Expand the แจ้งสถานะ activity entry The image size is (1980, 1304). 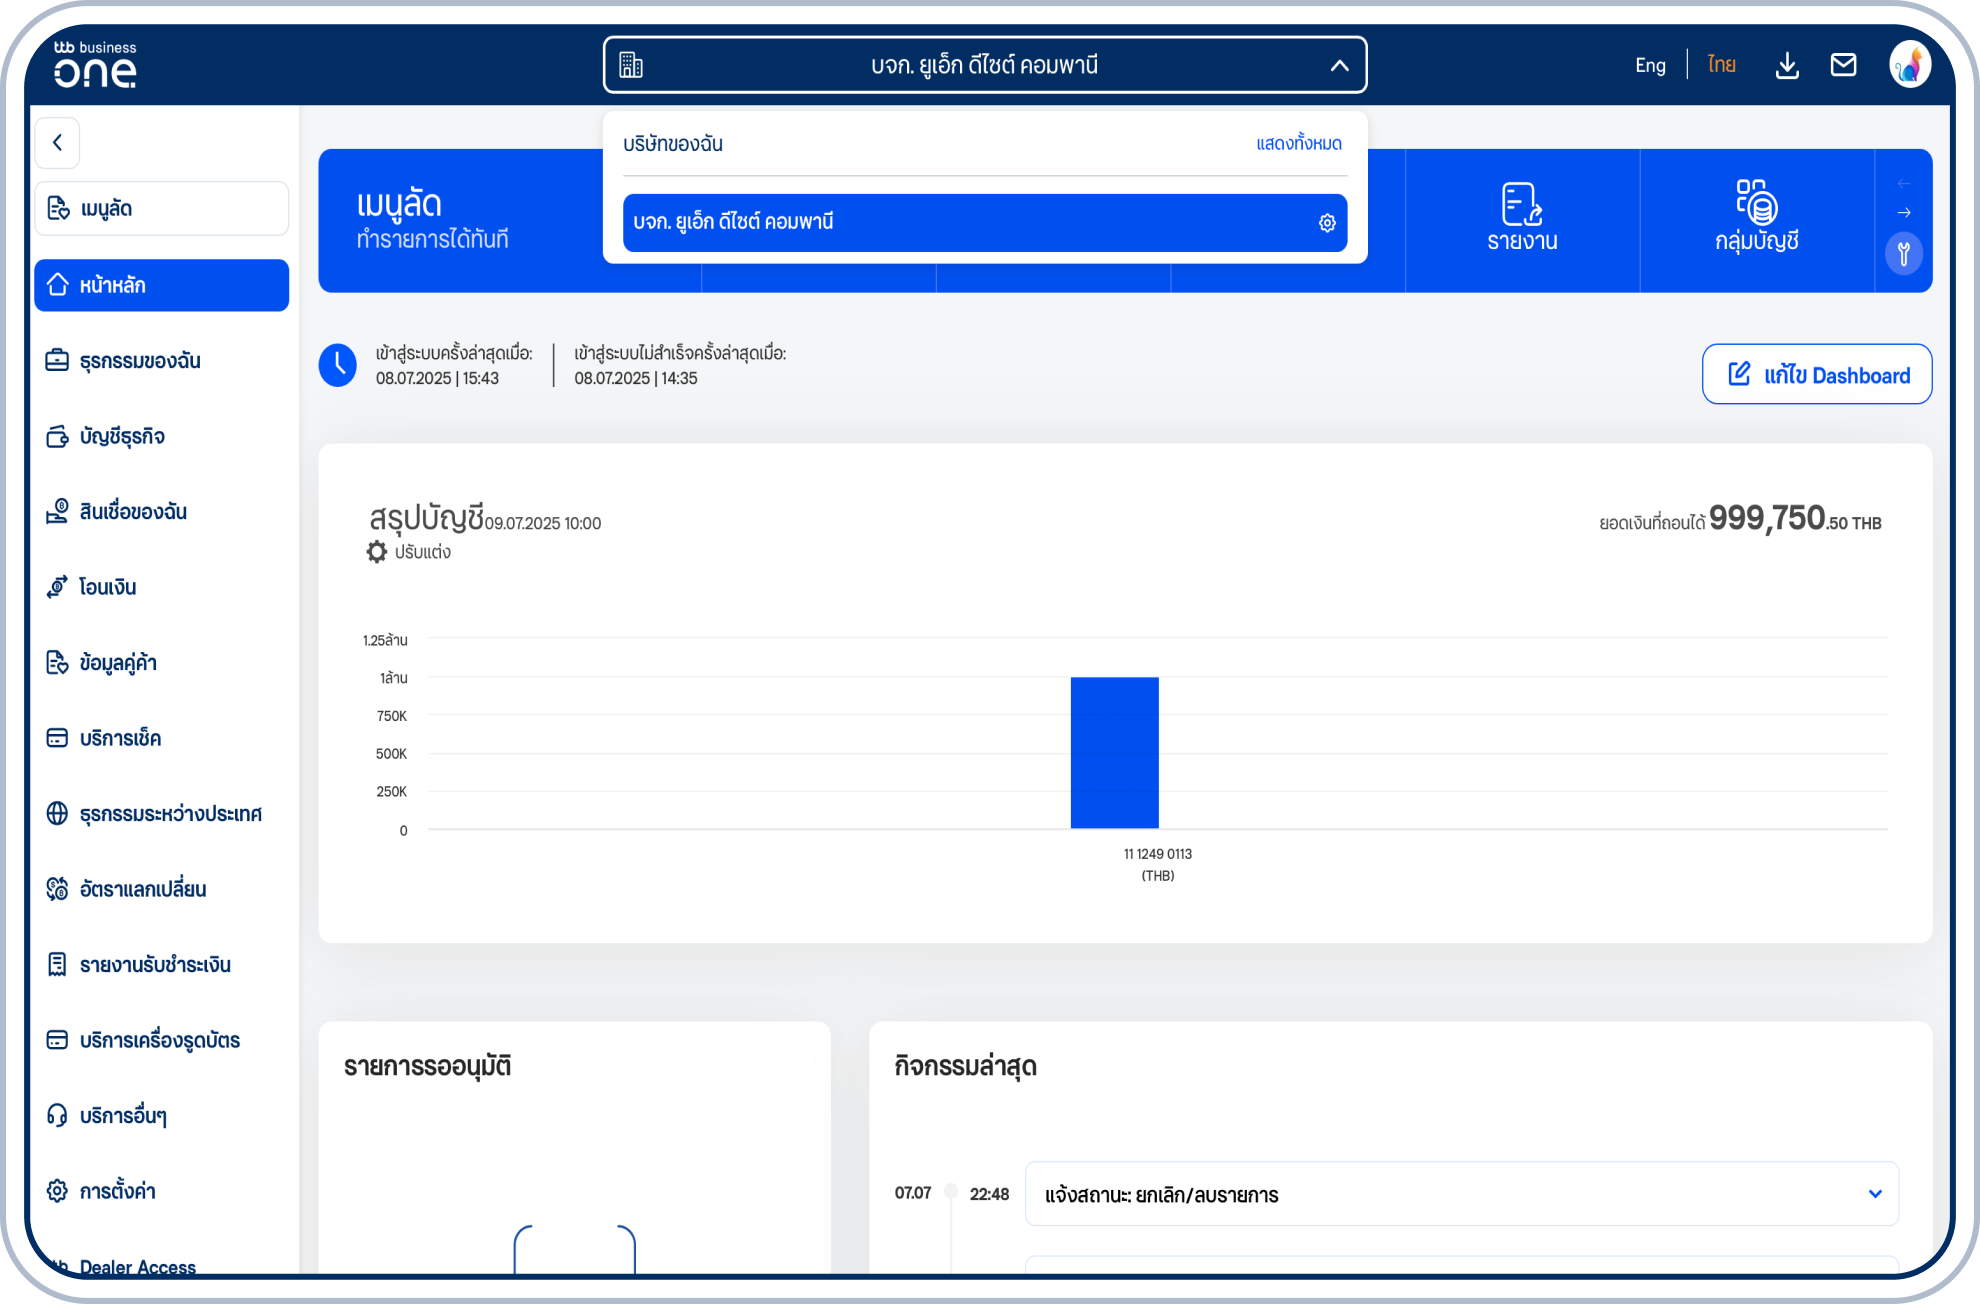[1874, 1194]
